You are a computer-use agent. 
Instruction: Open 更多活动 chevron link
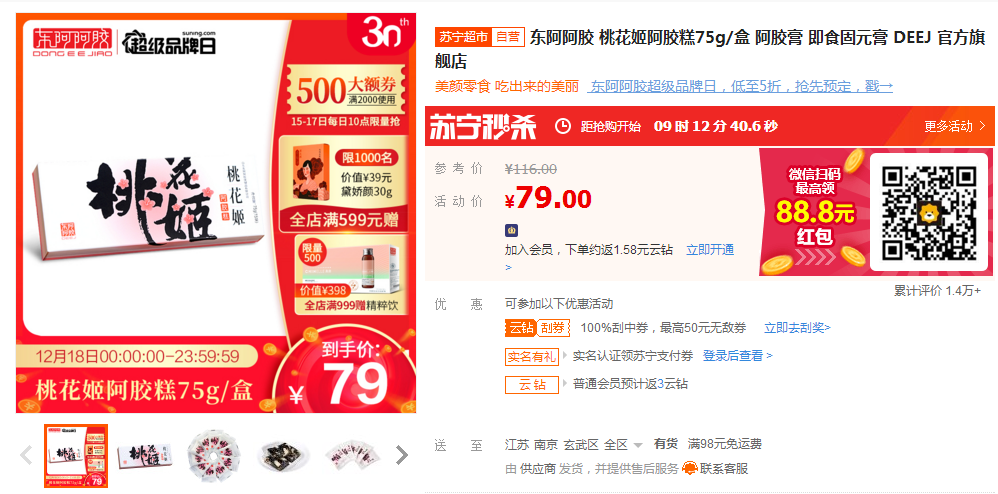click(955, 126)
